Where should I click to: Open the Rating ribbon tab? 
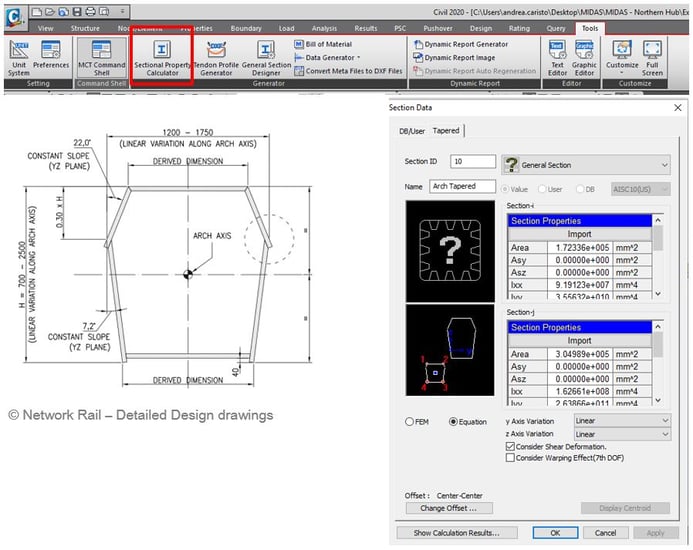click(x=519, y=28)
